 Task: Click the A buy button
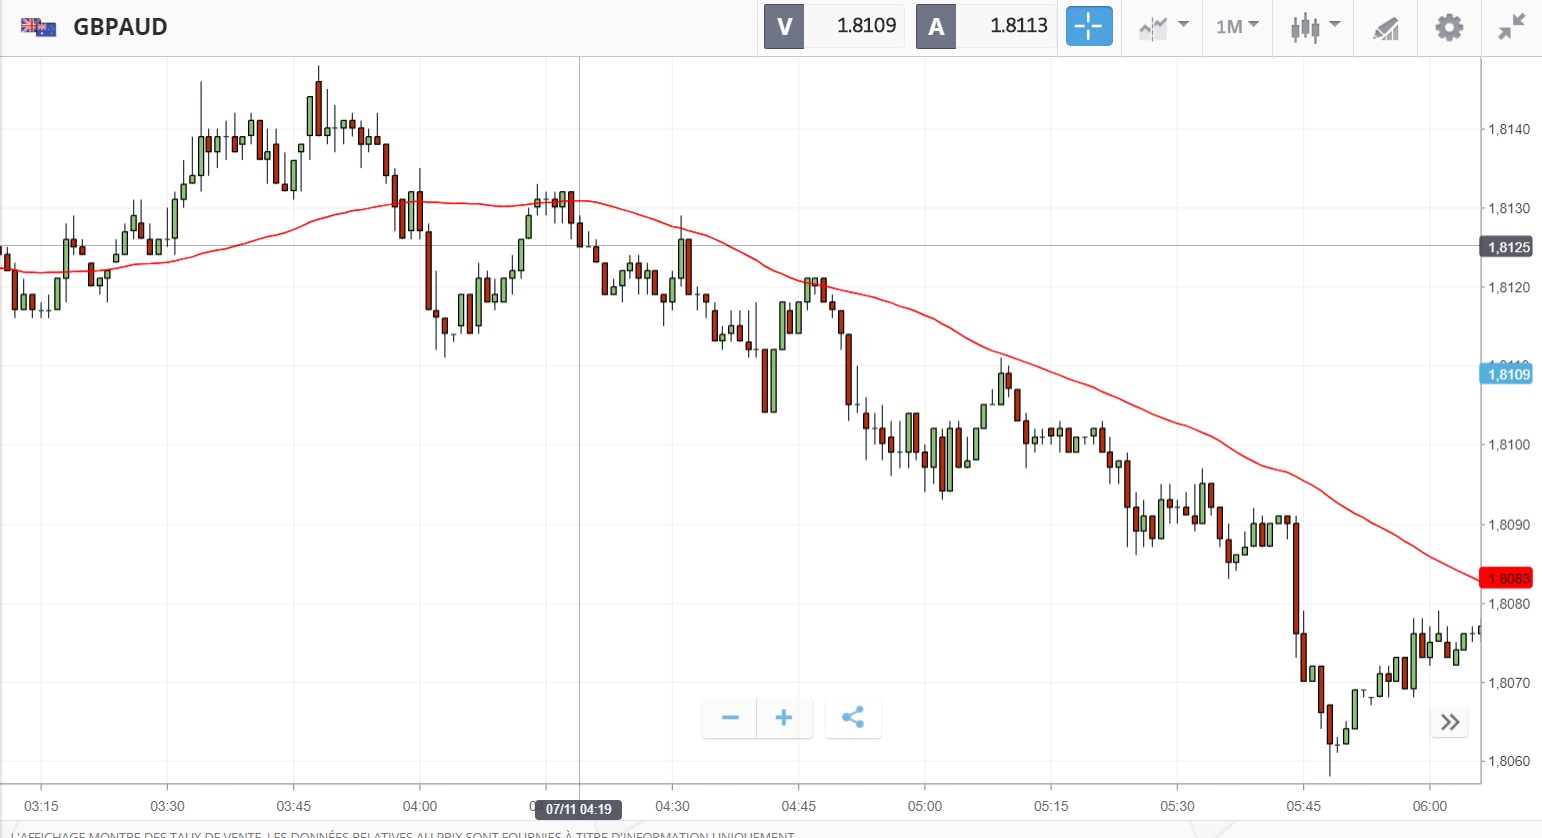[x=936, y=27]
